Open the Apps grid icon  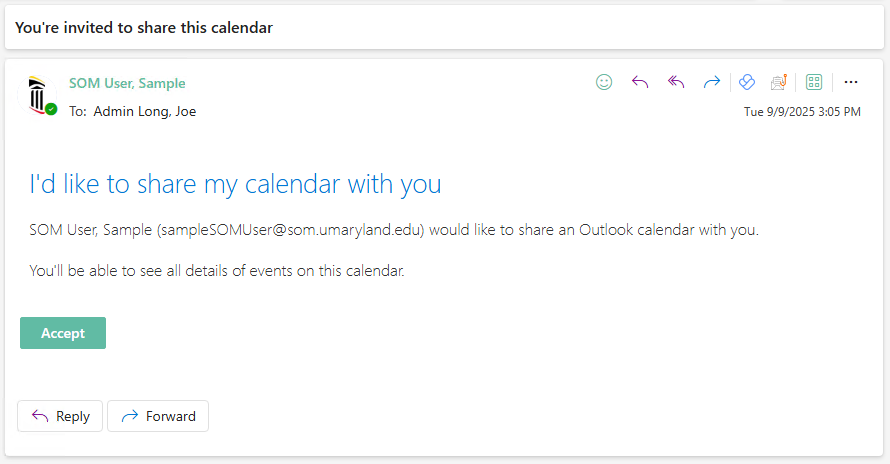(814, 83)
